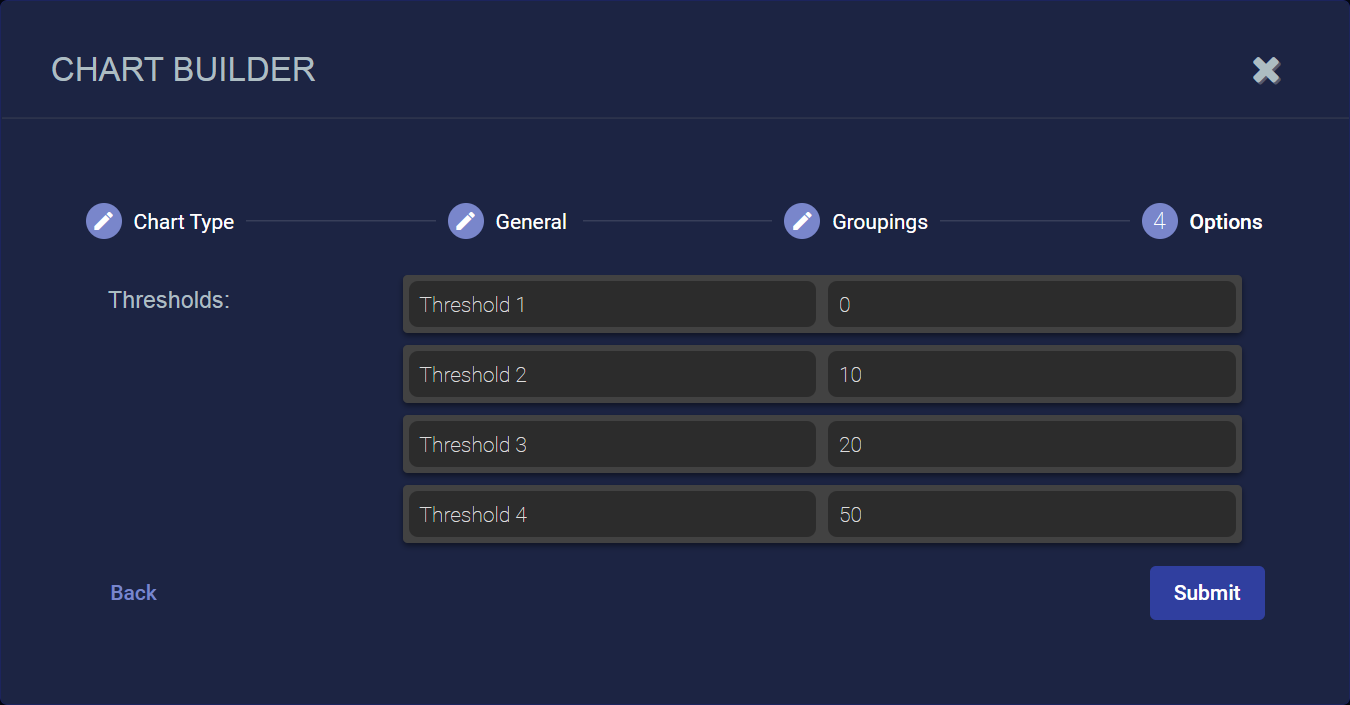Focus the value field containing 10
Image resolution: width=1350 pixels, height=705 pixels.
pos(1031,374)
